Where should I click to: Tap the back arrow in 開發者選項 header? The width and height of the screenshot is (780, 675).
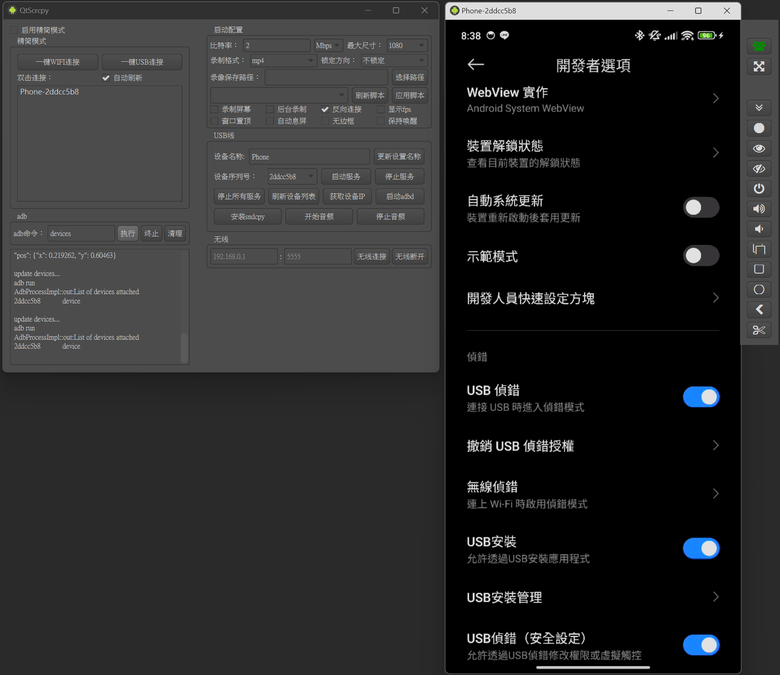pos(476,64)
